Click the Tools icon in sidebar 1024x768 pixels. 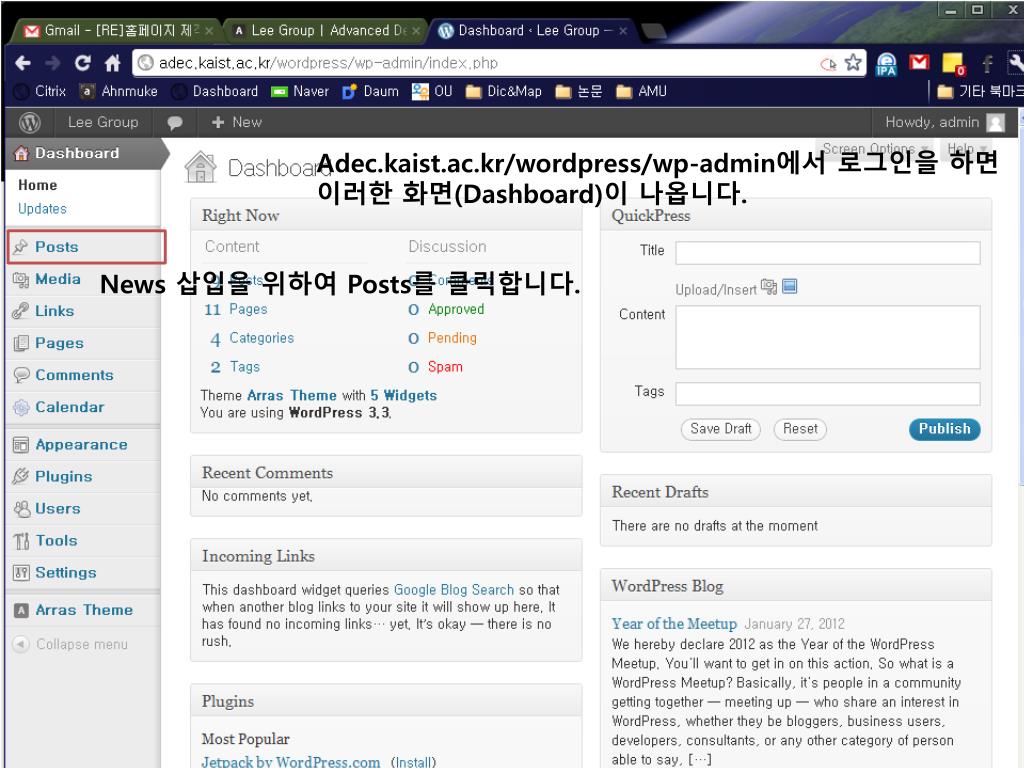tap(21, 541)
